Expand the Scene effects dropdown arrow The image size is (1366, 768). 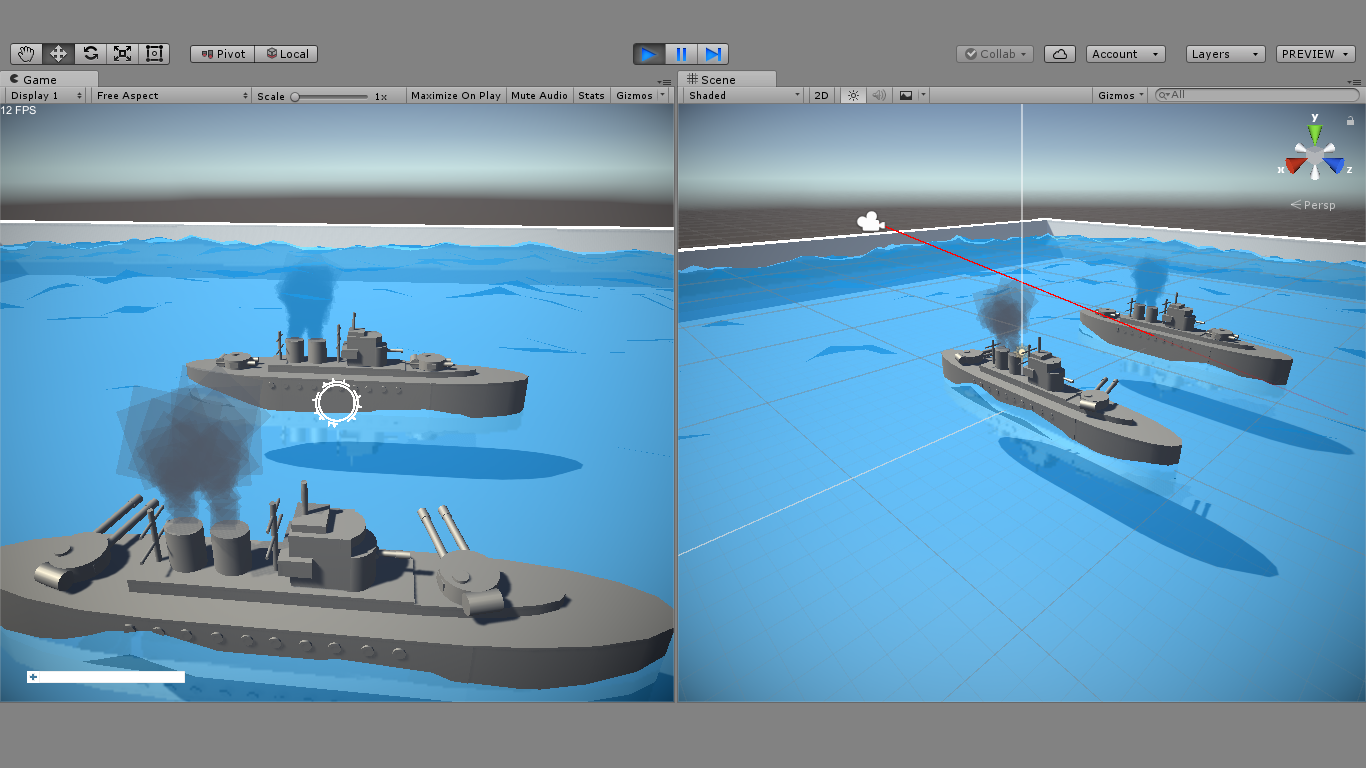point(924,96)
